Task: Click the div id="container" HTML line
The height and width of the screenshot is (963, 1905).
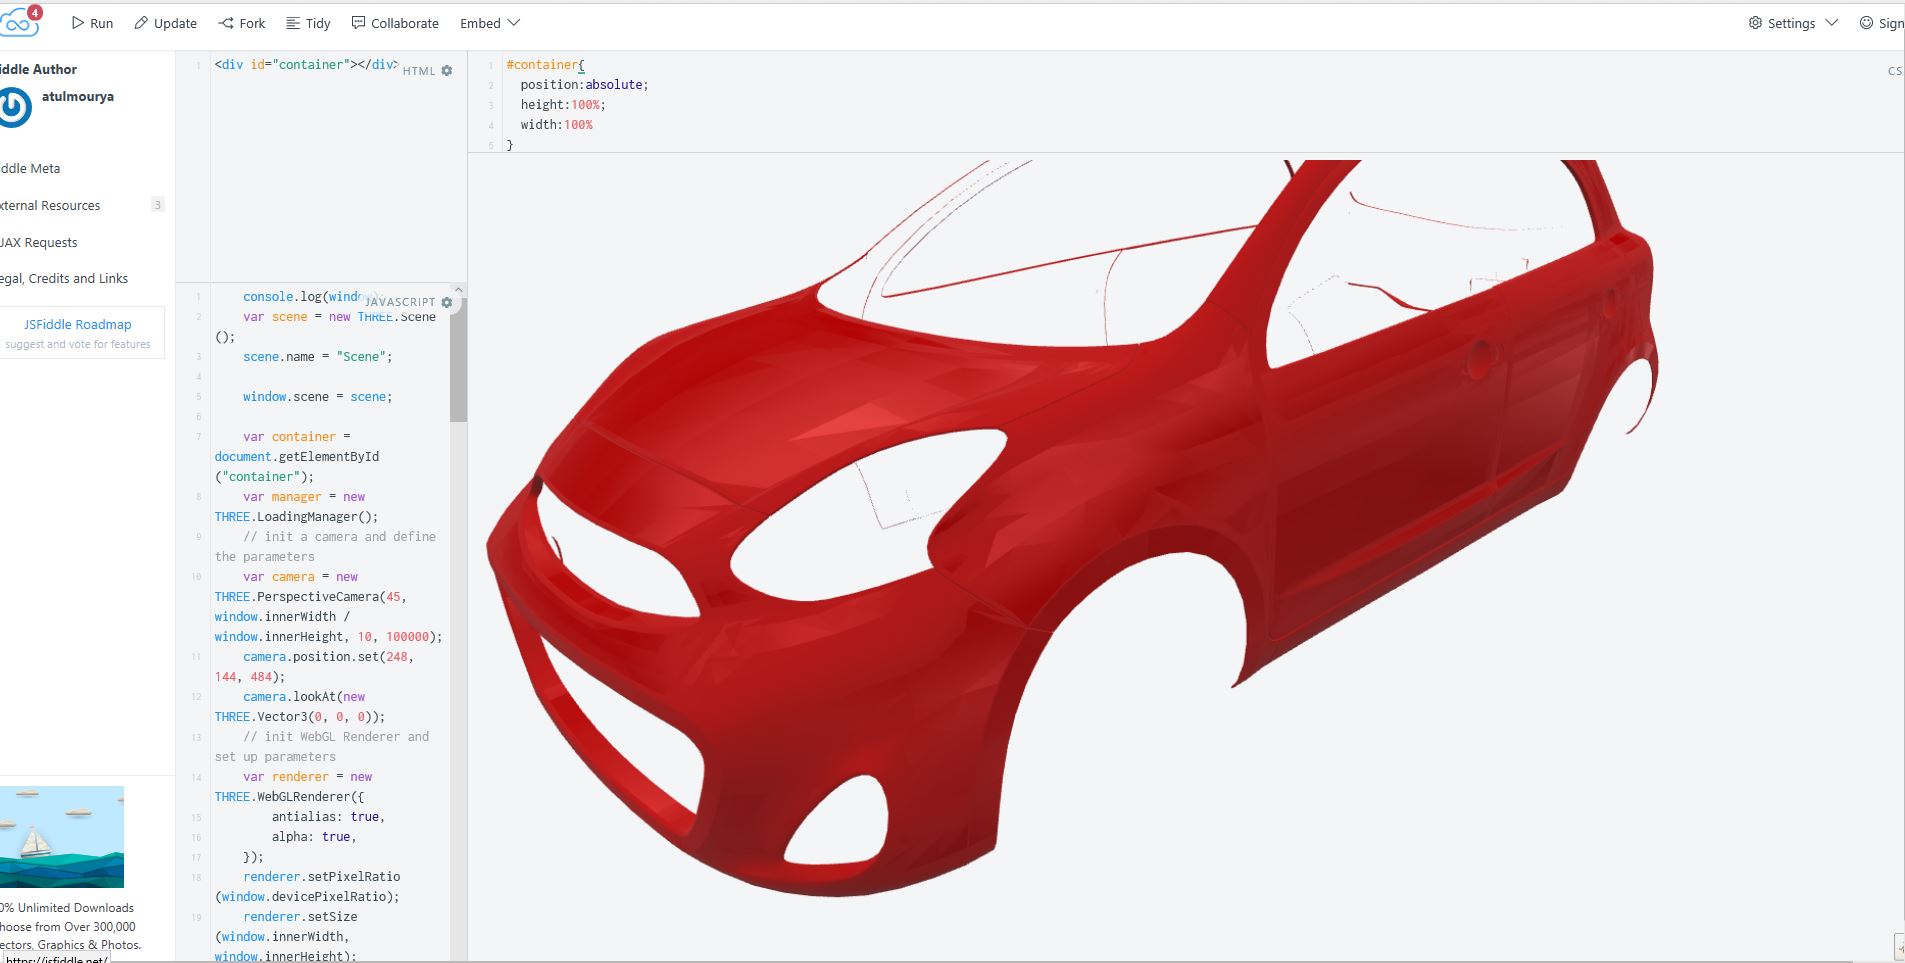Action: [306, 65]
